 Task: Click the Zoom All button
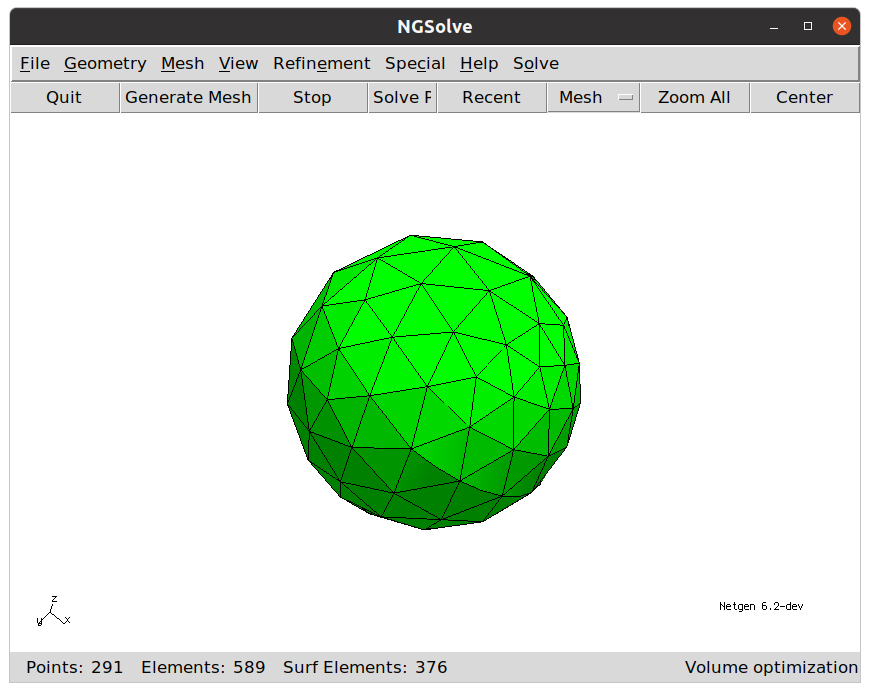(694, 98)
